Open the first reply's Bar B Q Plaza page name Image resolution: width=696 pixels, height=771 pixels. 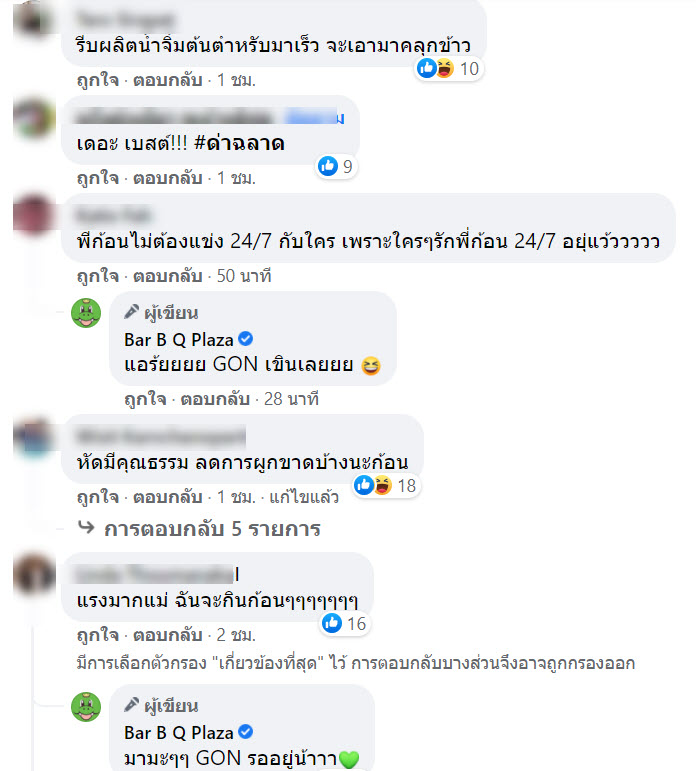point(179,339)
